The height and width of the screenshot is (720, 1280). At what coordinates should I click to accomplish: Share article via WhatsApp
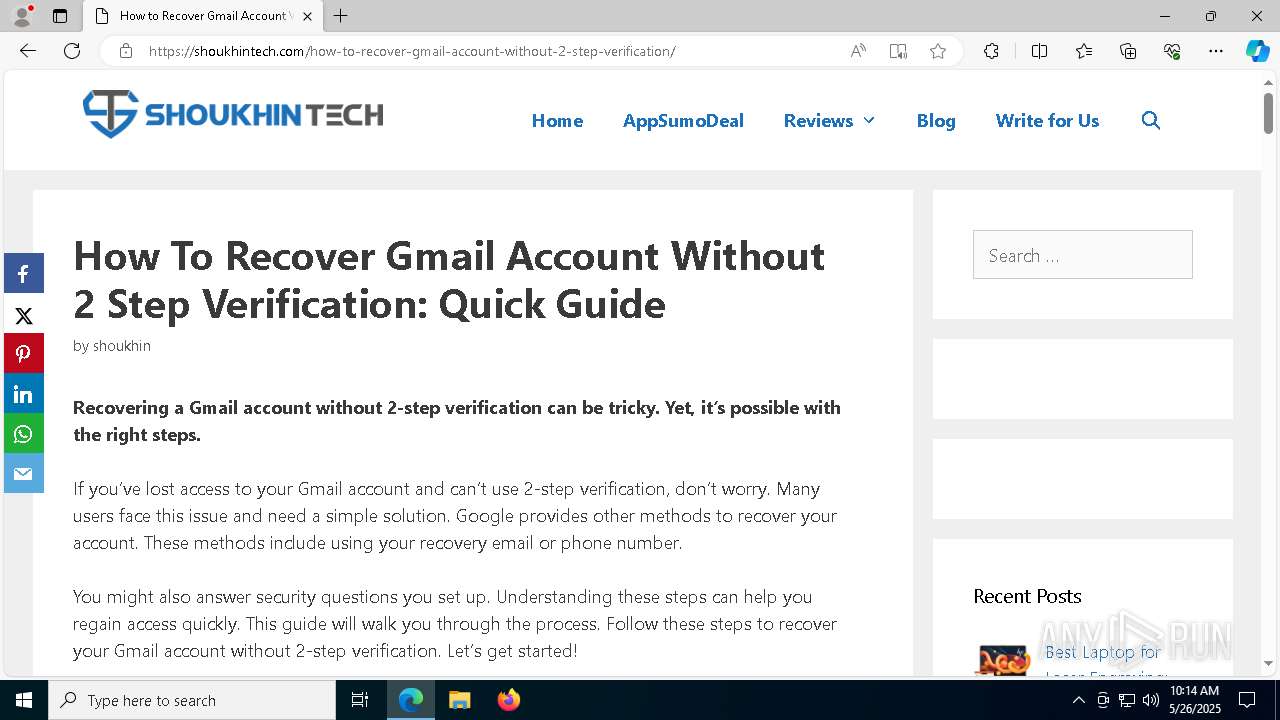point(23,434)
